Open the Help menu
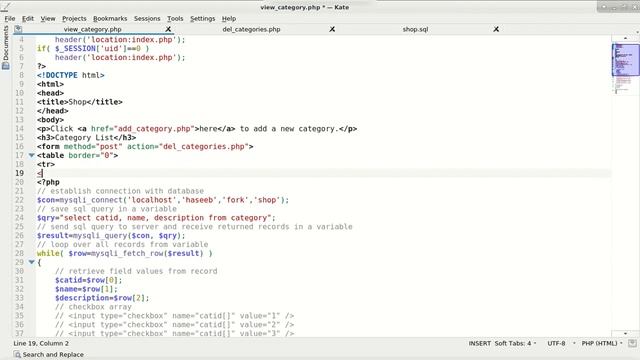The image size is (640, 360). click(229, 18)
